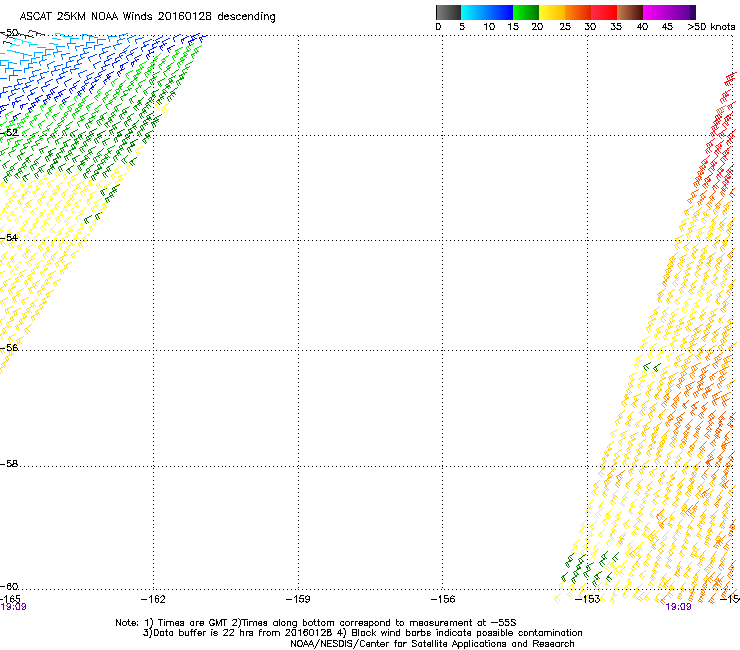Click the brown 35-40 knots legend swatch
The width and height of the screenshot is (740, 650).
630,12
